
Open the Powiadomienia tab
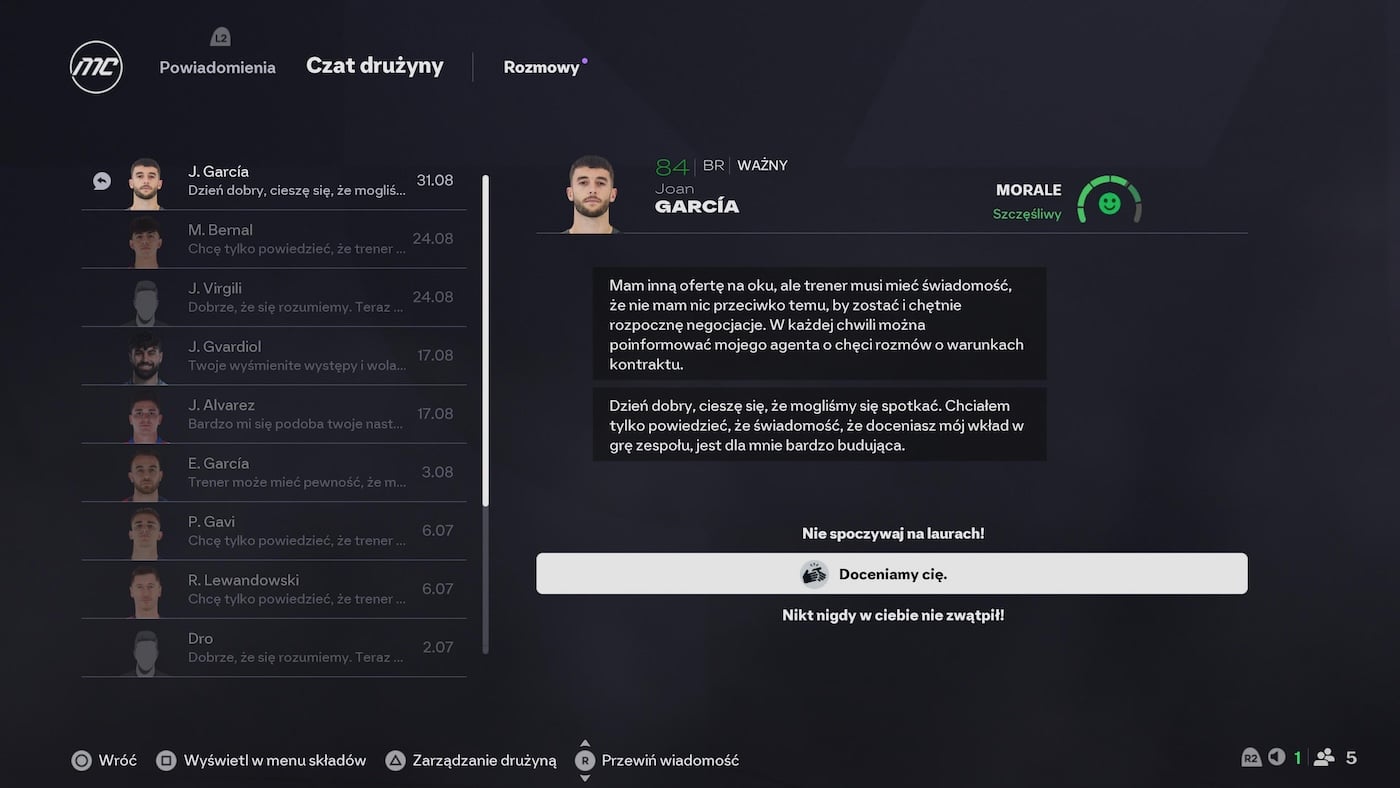point(217,67)
